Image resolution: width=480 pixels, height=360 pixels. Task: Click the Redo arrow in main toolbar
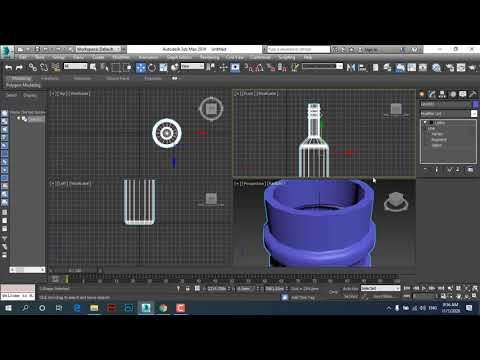(x=19, y=68)
